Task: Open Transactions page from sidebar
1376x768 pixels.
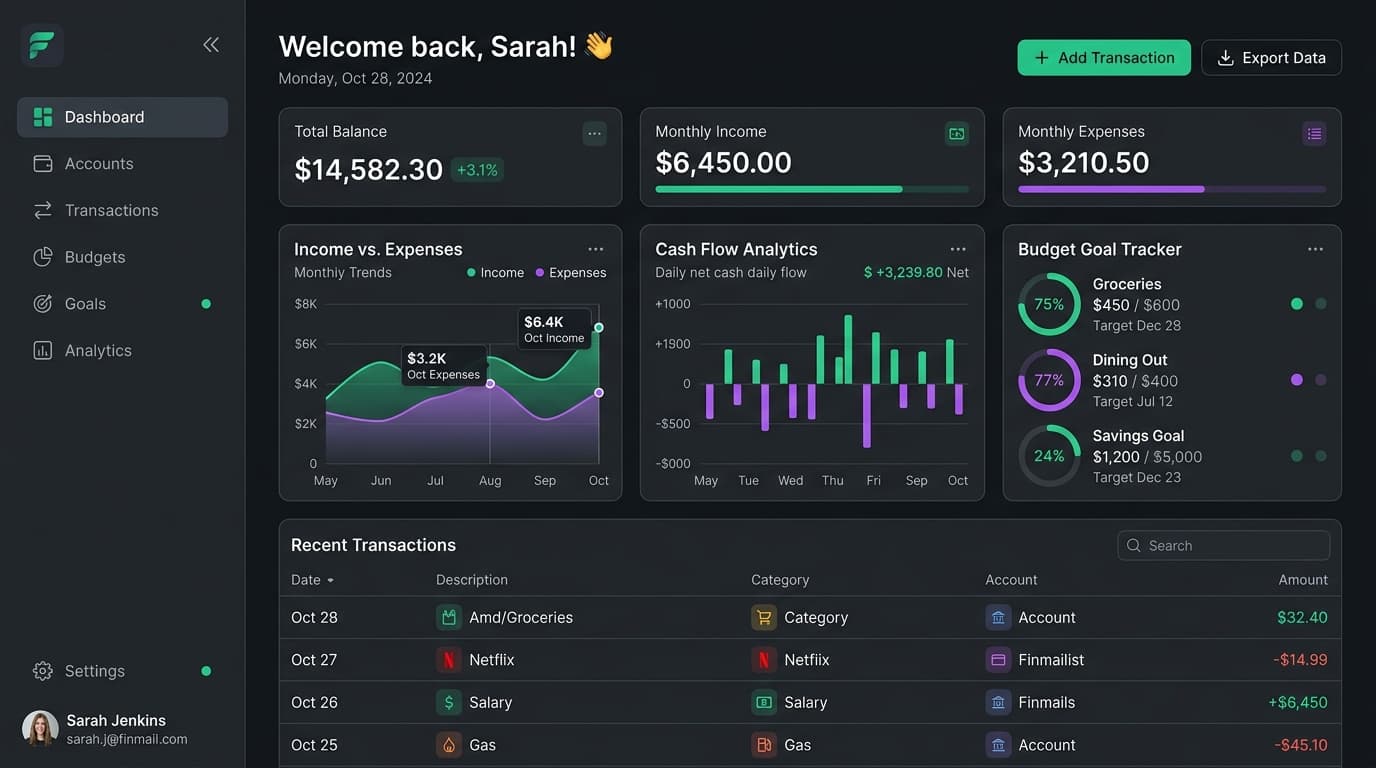Action: 111,210
